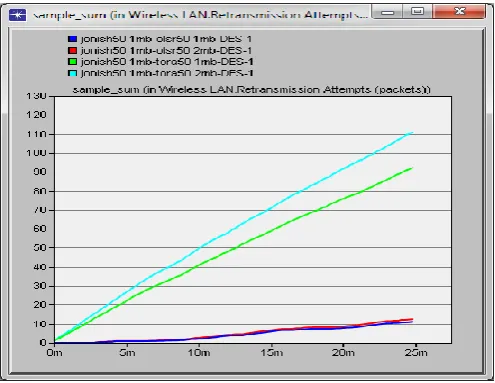Click the blue olsr50 1mb legend swatch
Image resolution: width=495 pixels, height=383 pixels.
[72, 39]
